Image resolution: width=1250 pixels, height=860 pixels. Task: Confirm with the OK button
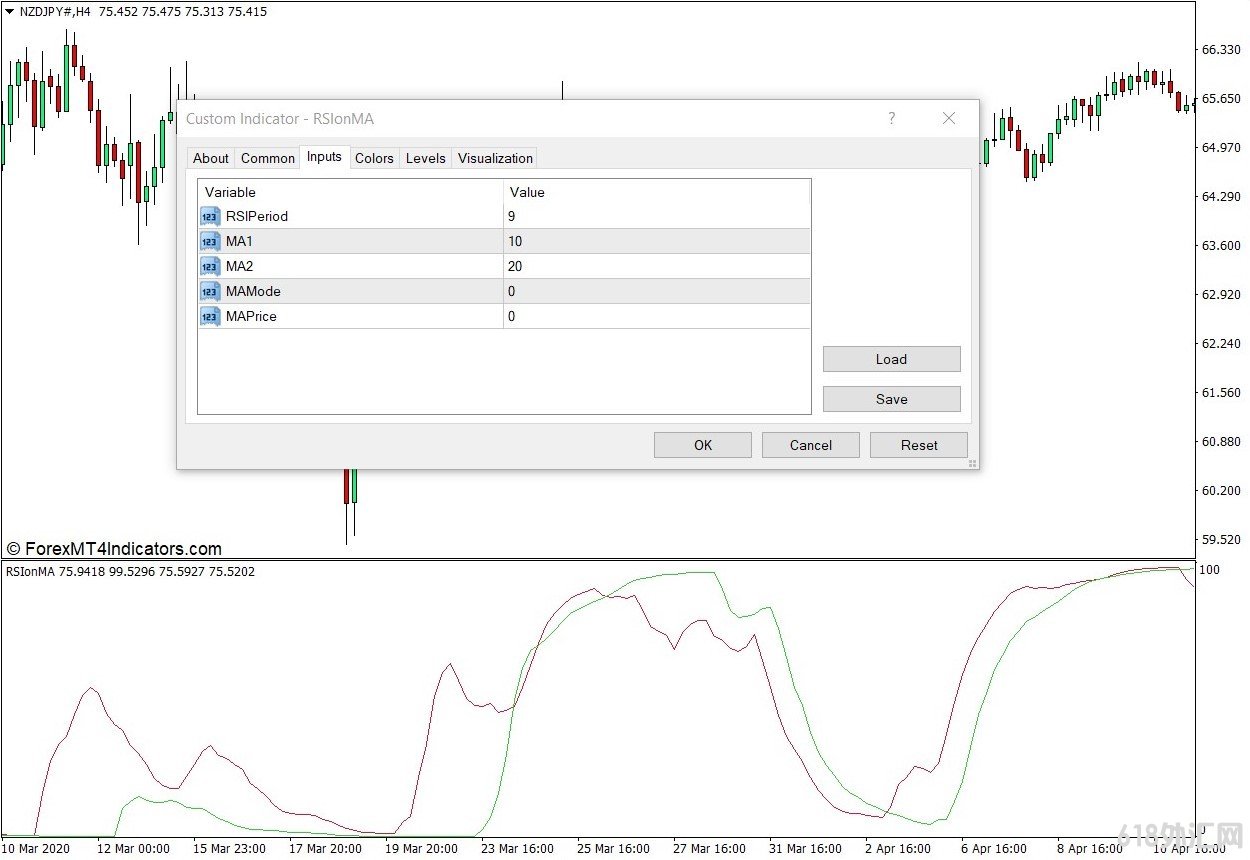click(x=703, y=445)
